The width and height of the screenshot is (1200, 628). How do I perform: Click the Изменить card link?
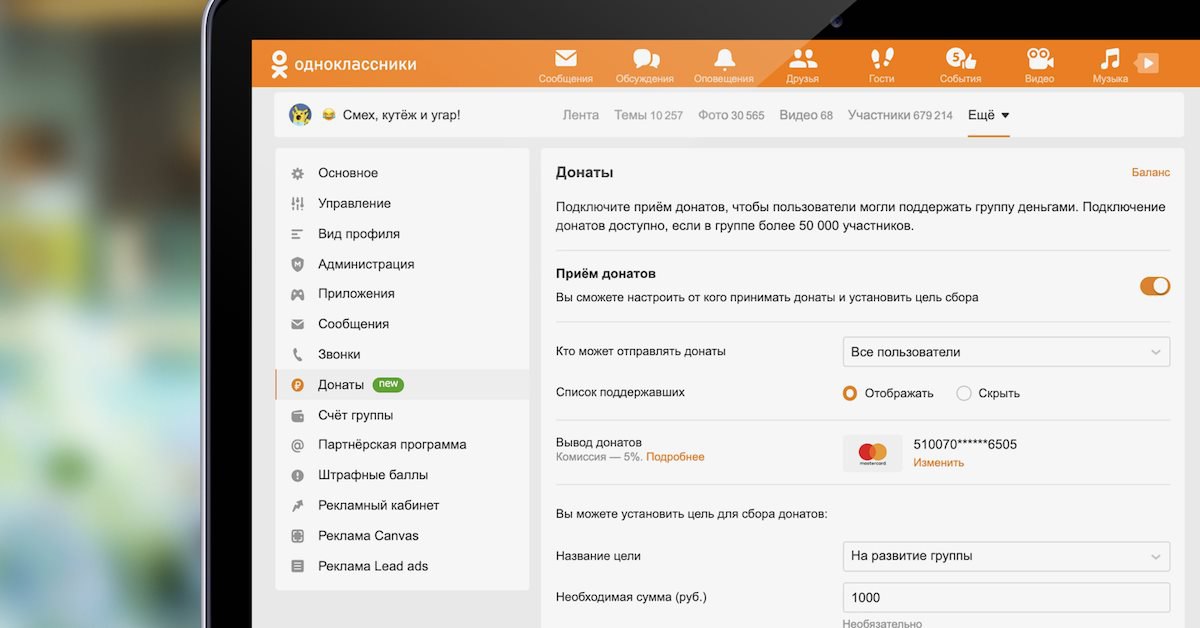point(939,463)
